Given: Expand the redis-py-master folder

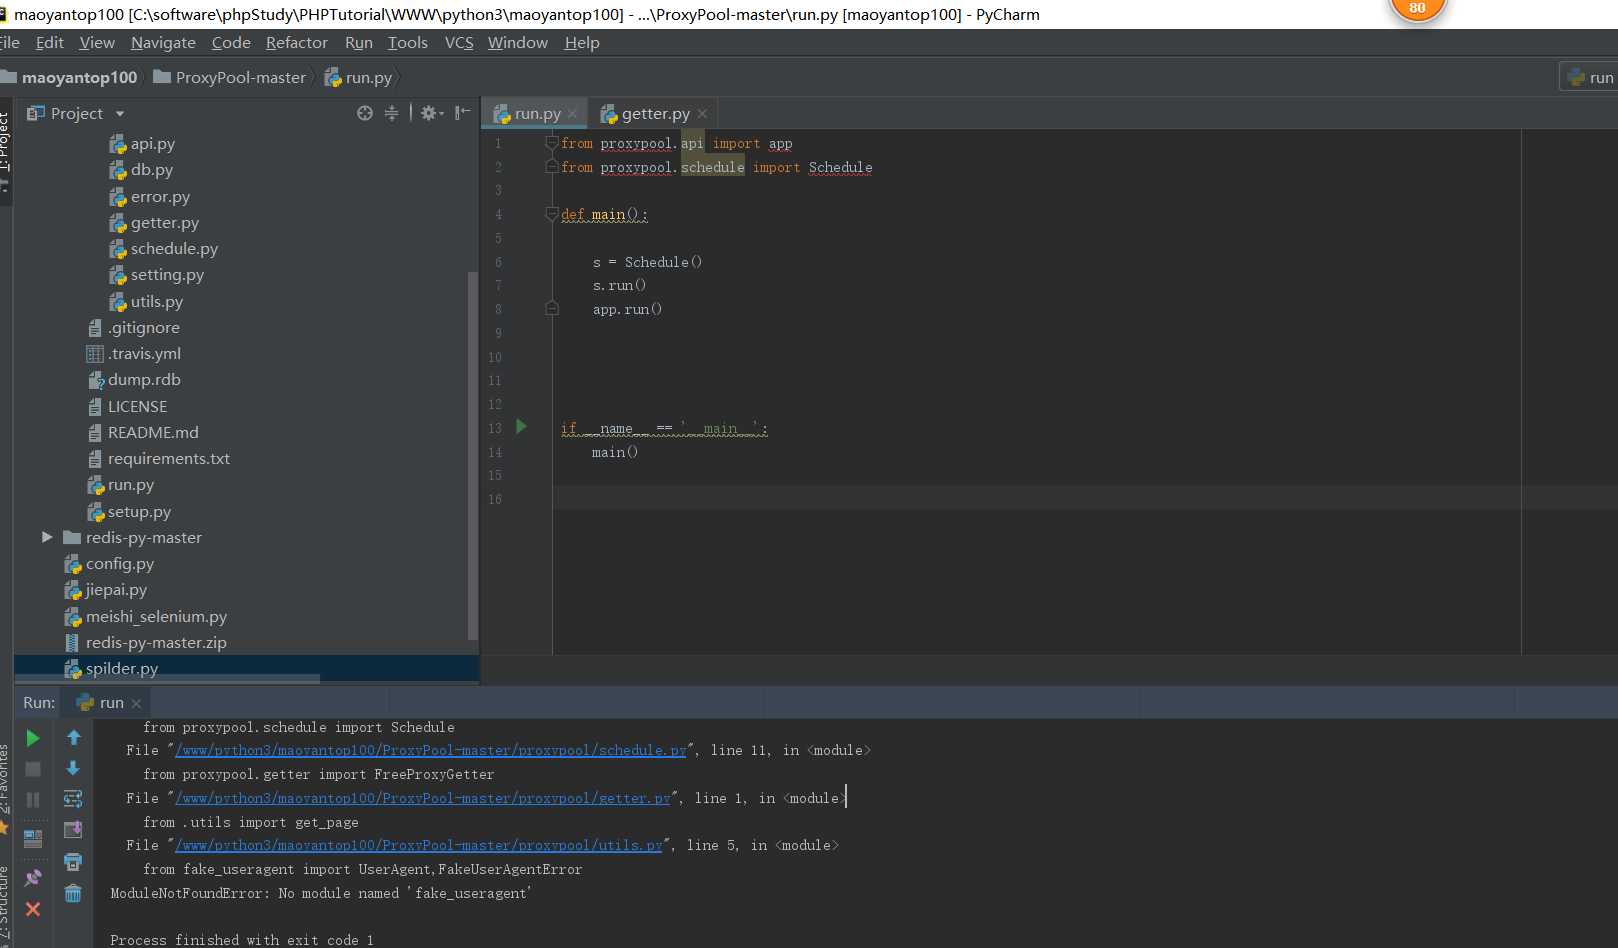Looking at the screenshot, I should point(47,537).
